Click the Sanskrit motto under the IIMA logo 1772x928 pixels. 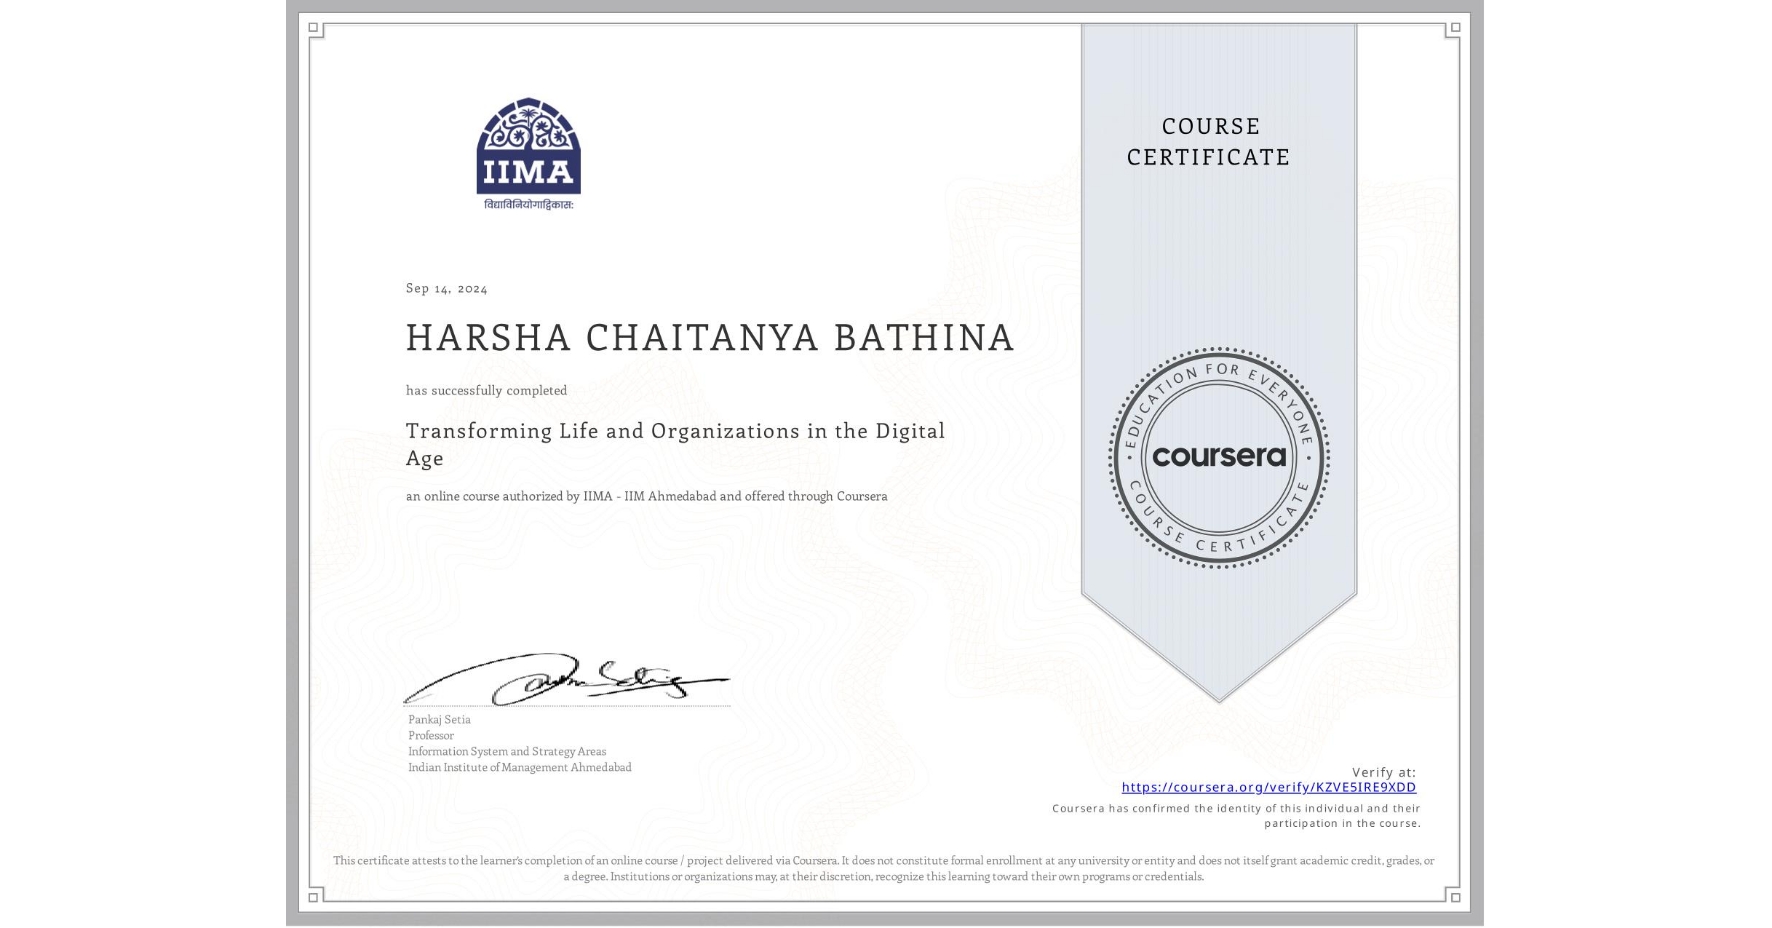coord(529,204)
